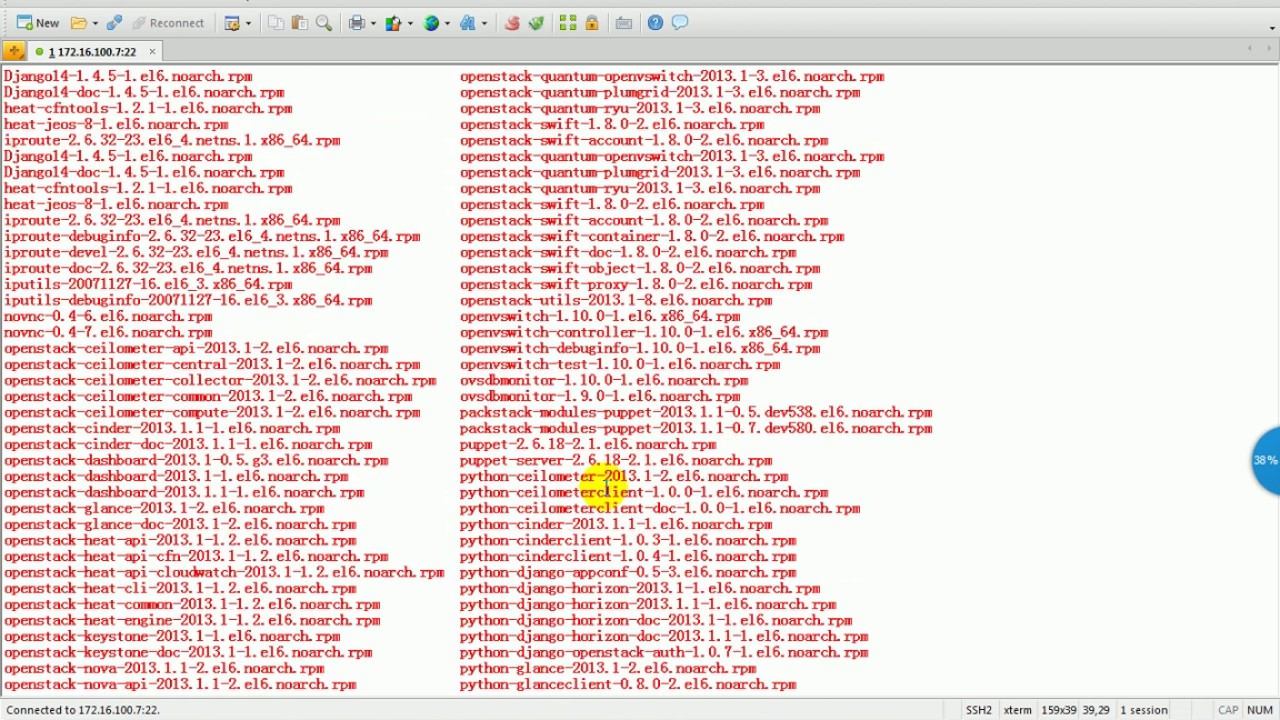Click novnc-0.4-7.el6.noarch.rpm
1280x720 pixels.
coord(108,332)
